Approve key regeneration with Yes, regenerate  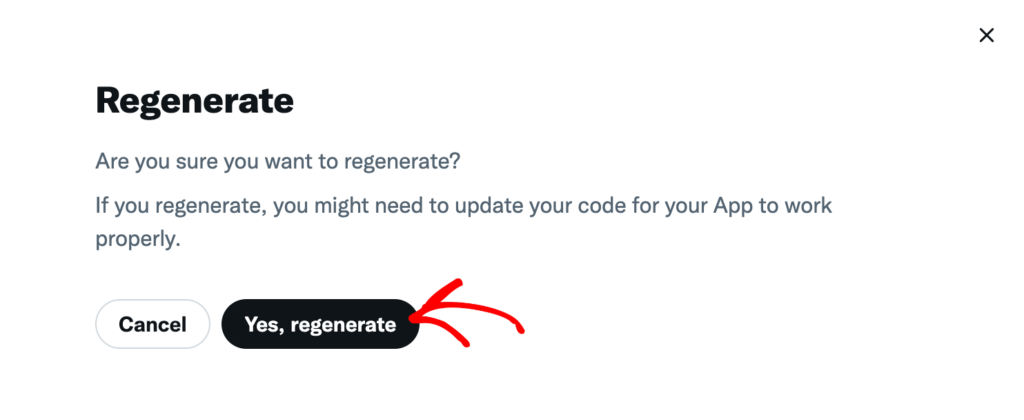pyautogui.click(x=320, y=324)
